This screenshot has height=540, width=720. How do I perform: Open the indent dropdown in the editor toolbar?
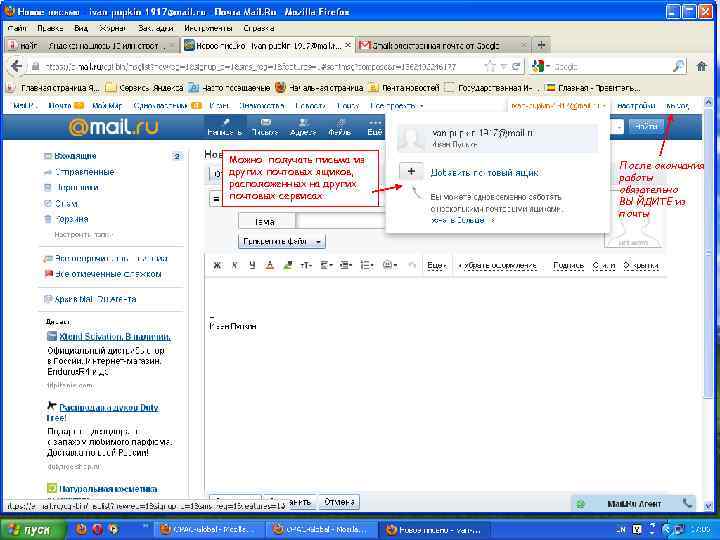[x=346, y=265]
